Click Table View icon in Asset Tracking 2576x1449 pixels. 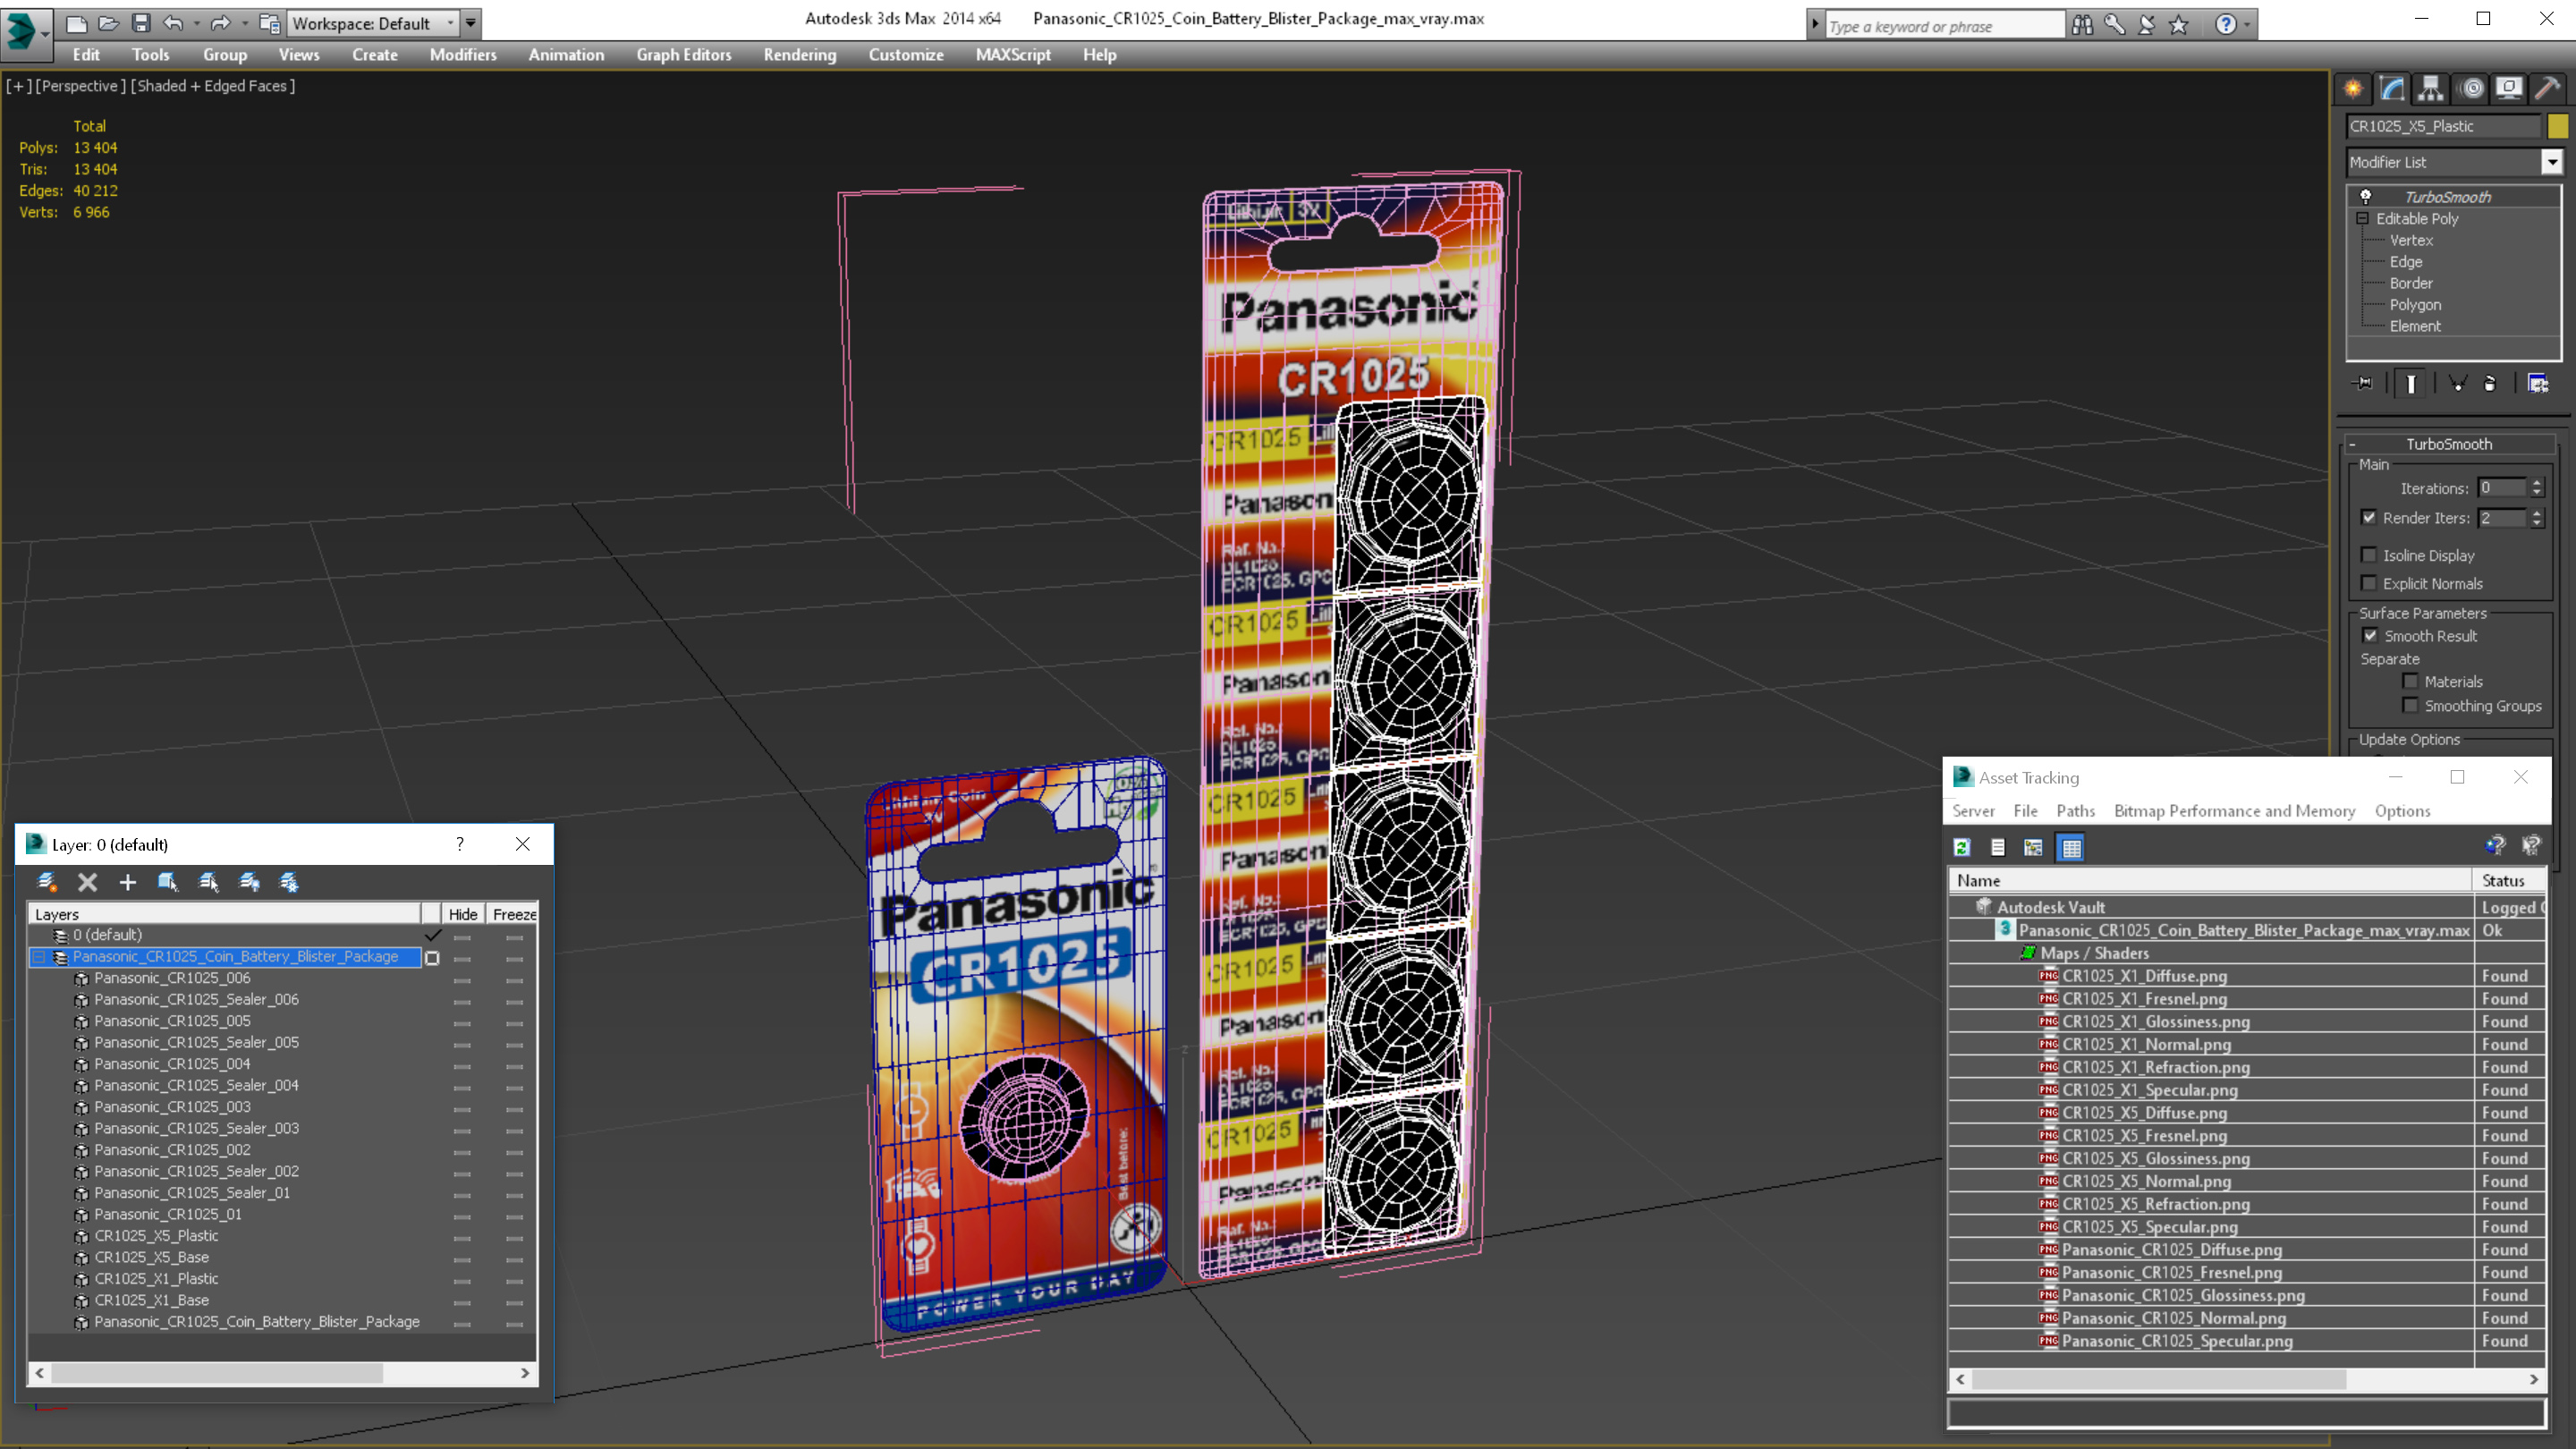(x=2071, y=848)
